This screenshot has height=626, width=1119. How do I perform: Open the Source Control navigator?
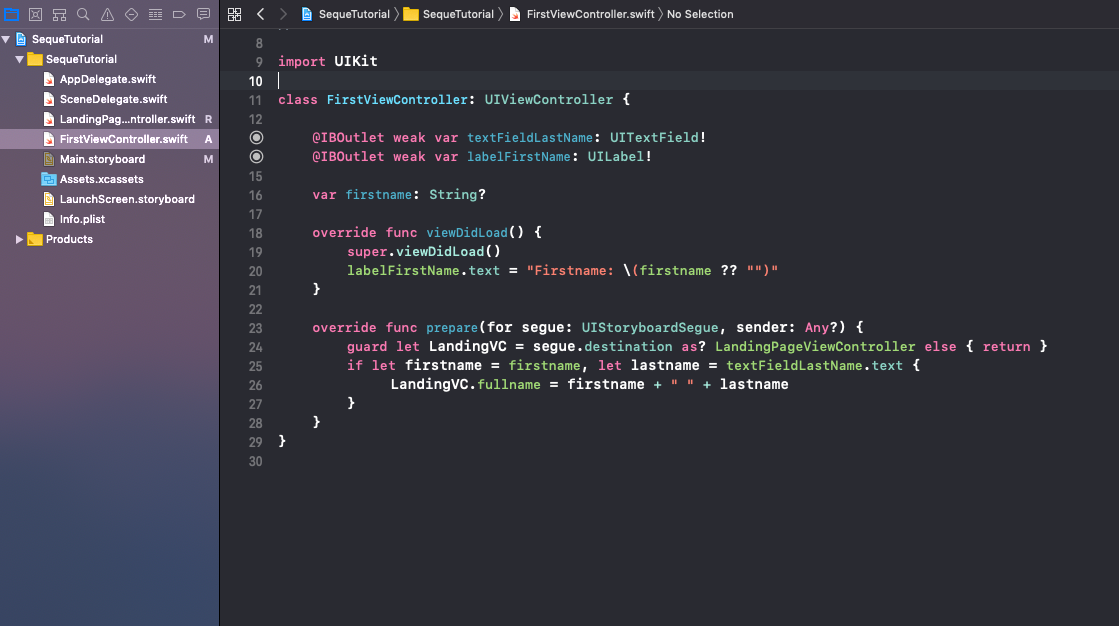click(35, 14)
